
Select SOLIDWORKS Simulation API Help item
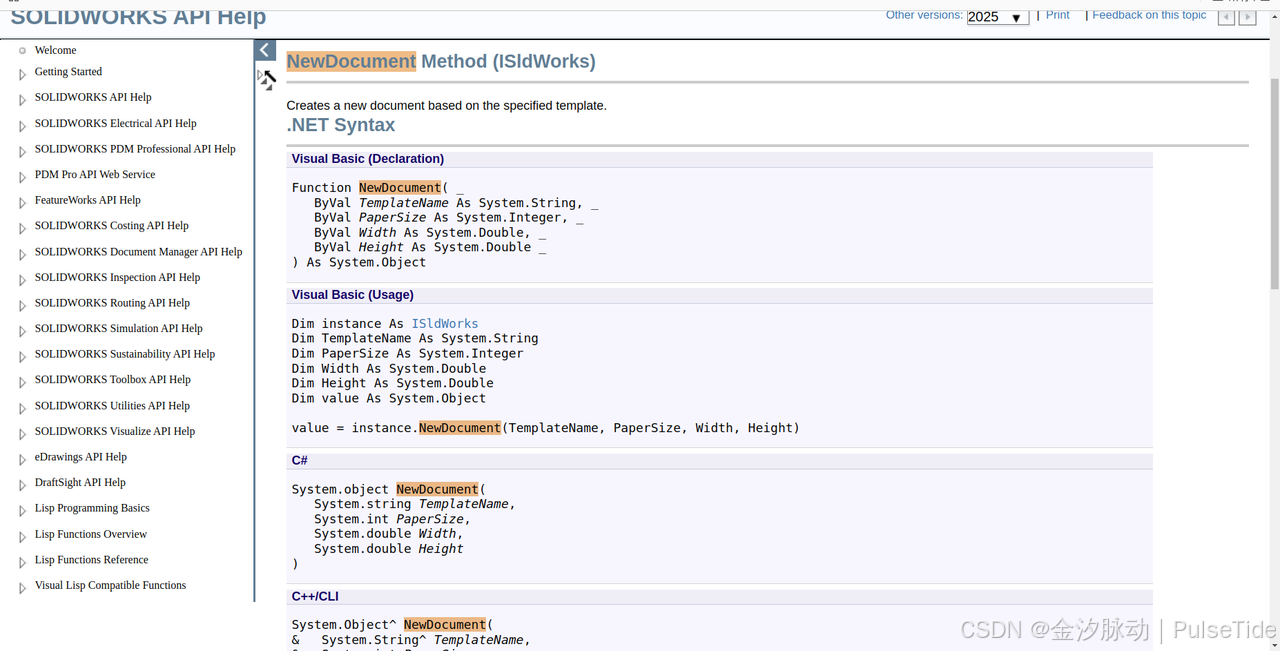(x=118, y=329)
